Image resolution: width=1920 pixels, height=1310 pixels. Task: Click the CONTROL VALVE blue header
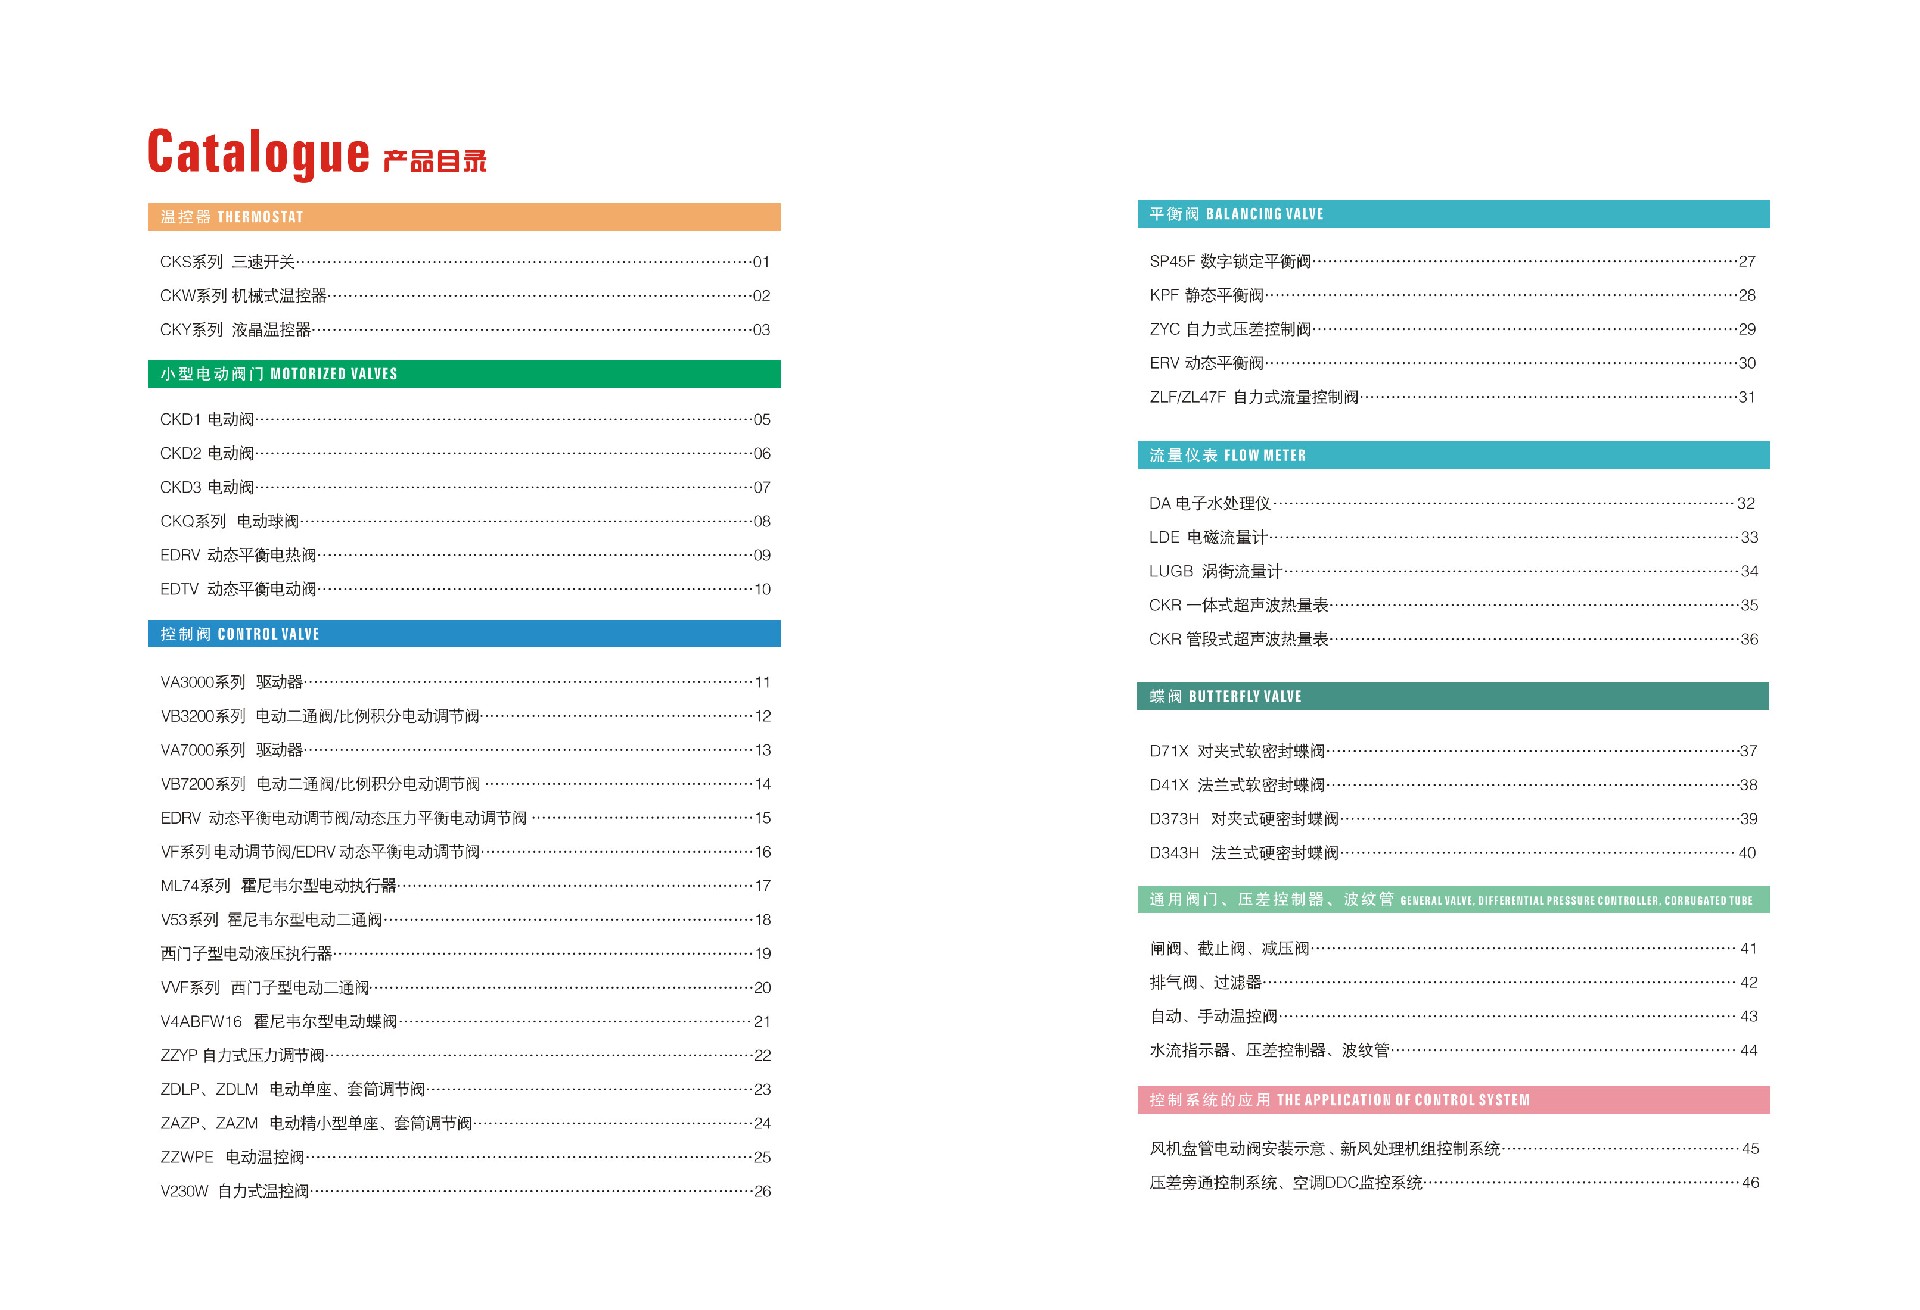[x=463, y=634]
